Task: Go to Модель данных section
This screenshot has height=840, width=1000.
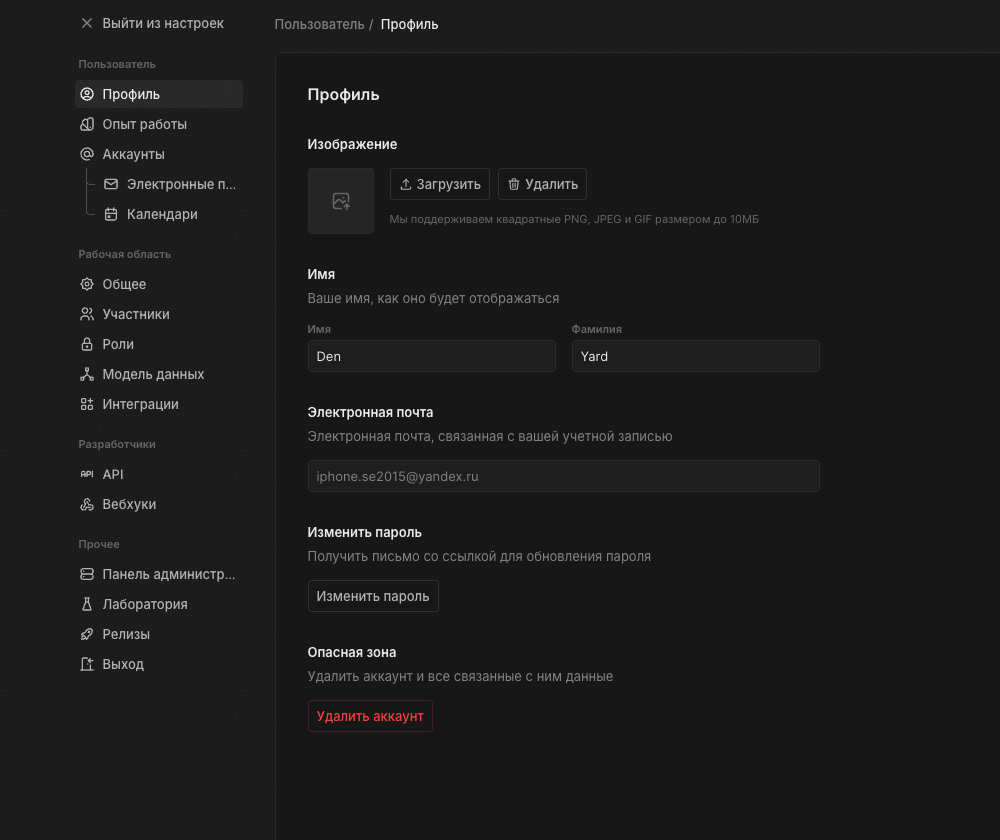Action: click(153, 374)
